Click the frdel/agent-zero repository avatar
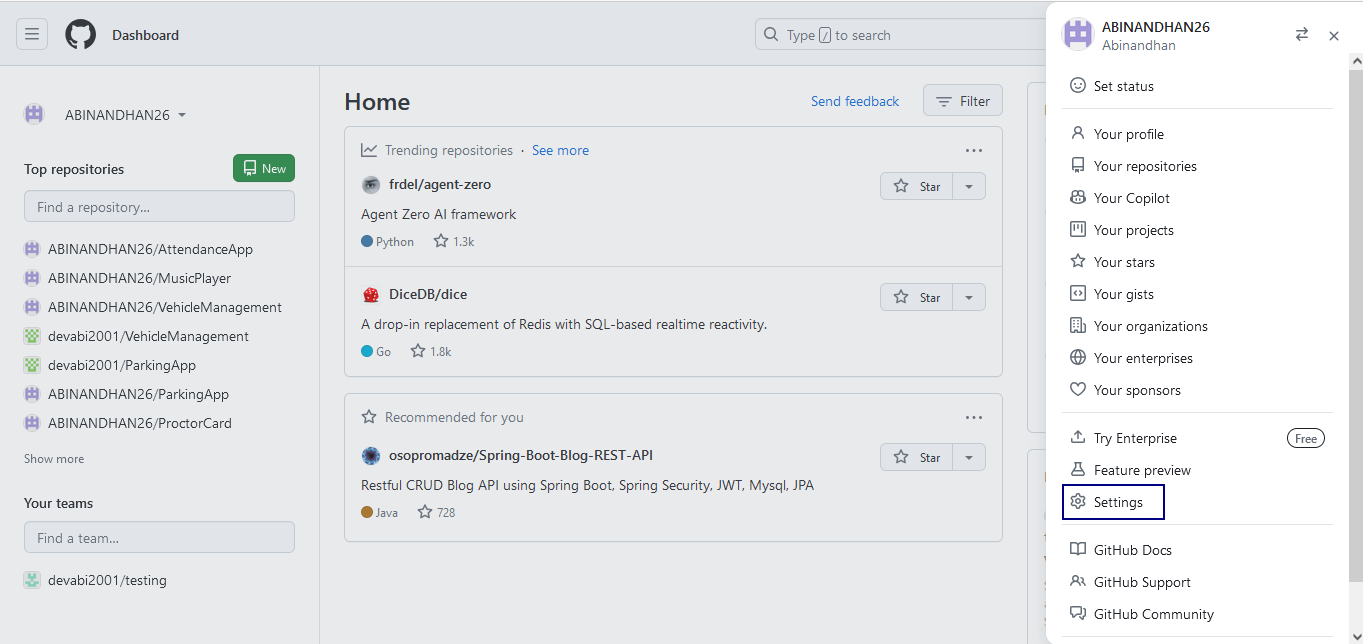Image resolution: width=1363 pixels, height=644 pixels. coord(371,185)
